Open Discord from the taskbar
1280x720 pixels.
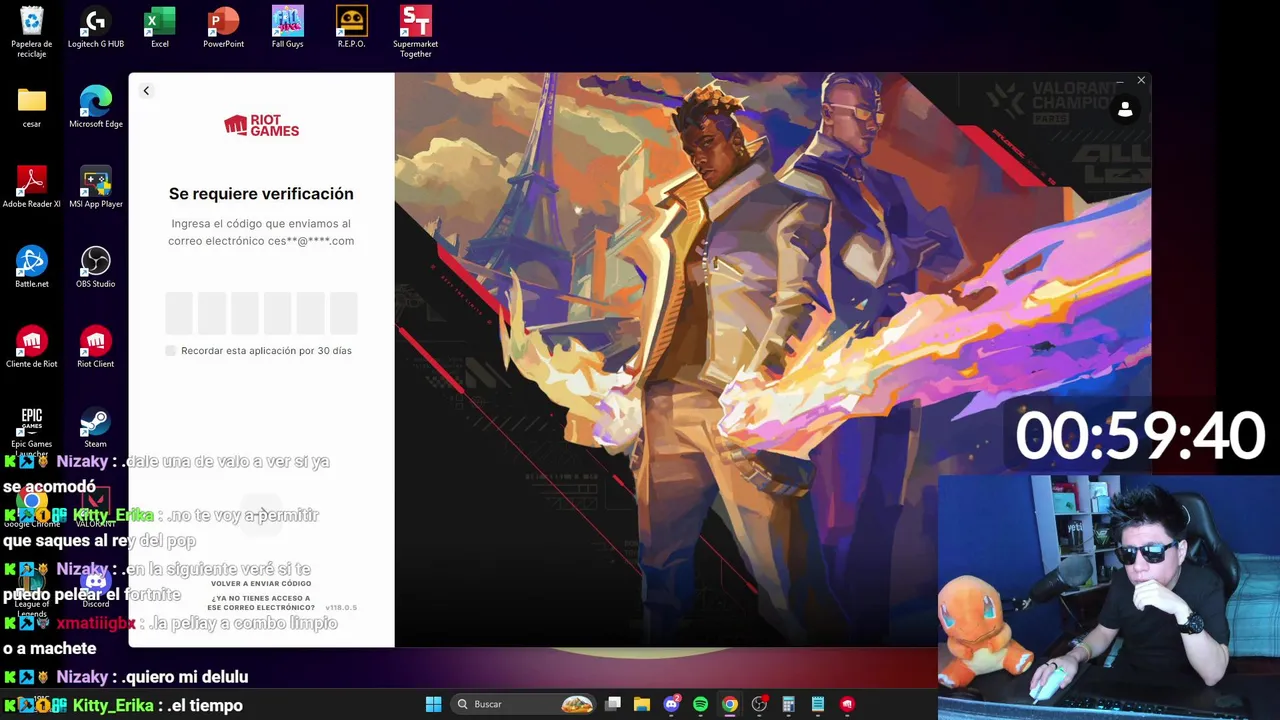pyautogui.click(x=671, y=704)
